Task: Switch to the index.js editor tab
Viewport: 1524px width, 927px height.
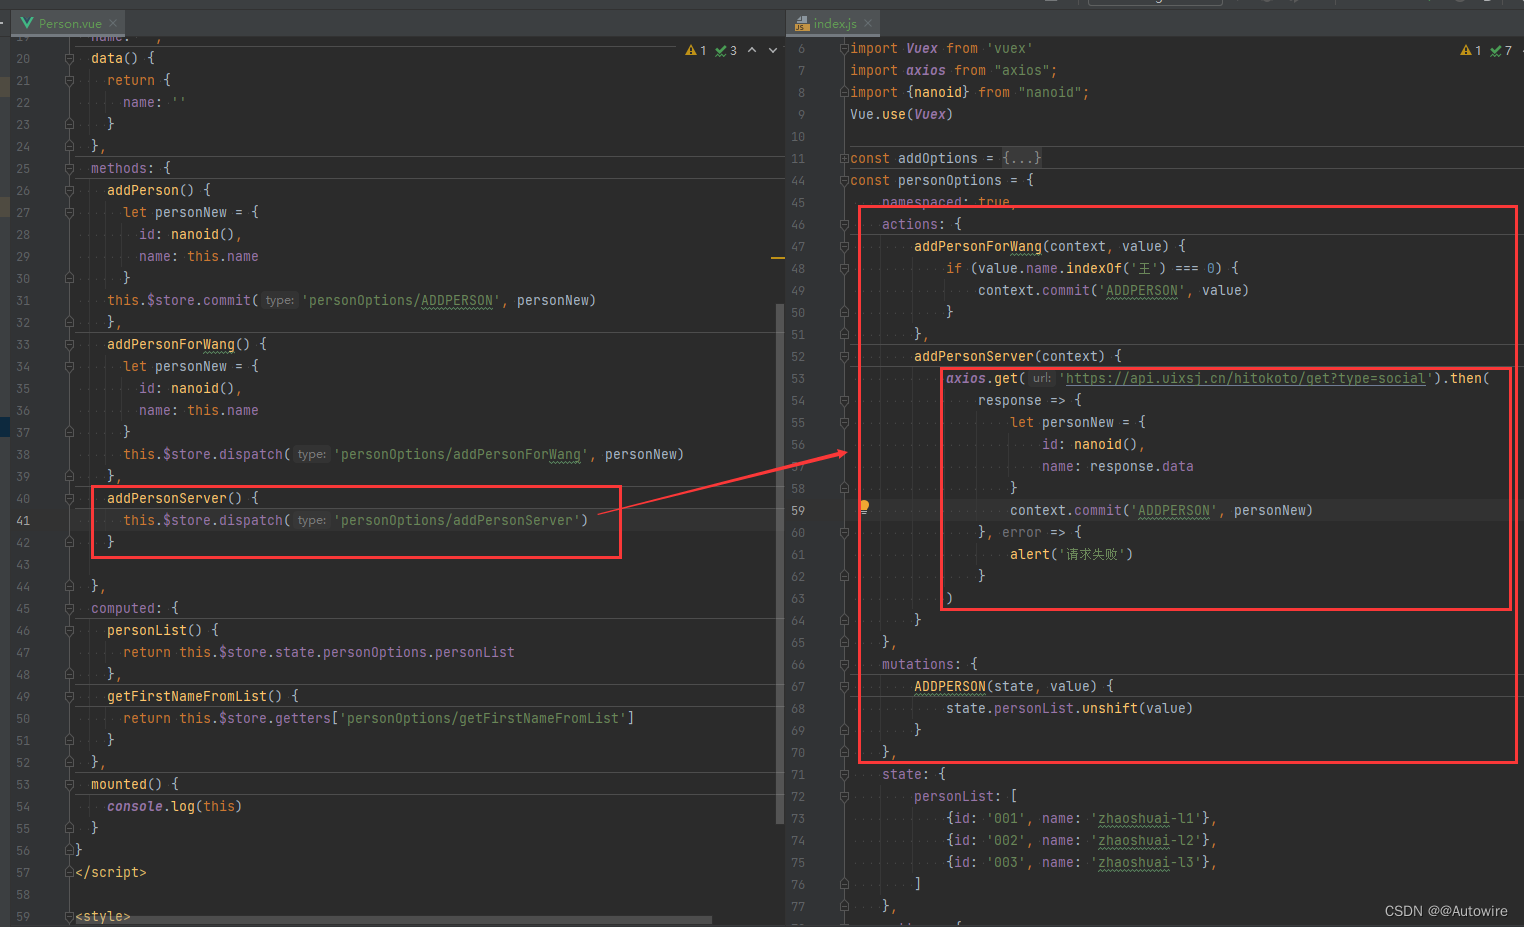Action: click(x=834, y=23)
